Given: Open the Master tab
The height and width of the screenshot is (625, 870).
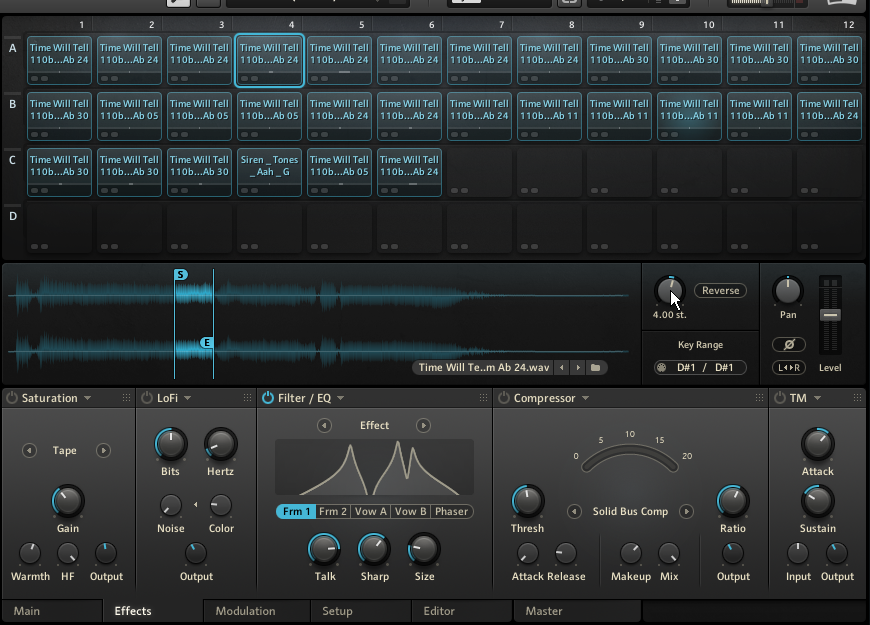Looking at the screenshot, I should 544,611.
